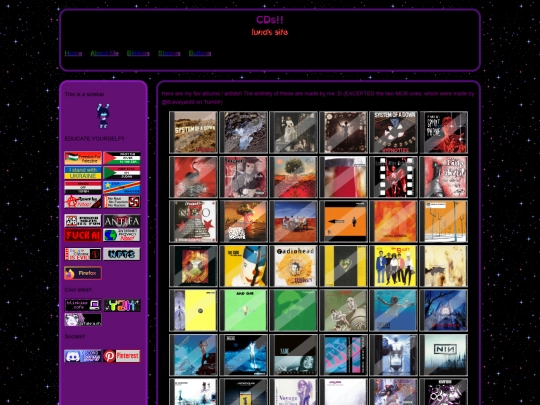This screenshot has width=540, height=405.
Task: Click the I stand with Ukraine badge
Action: click(x=83, y=173)
